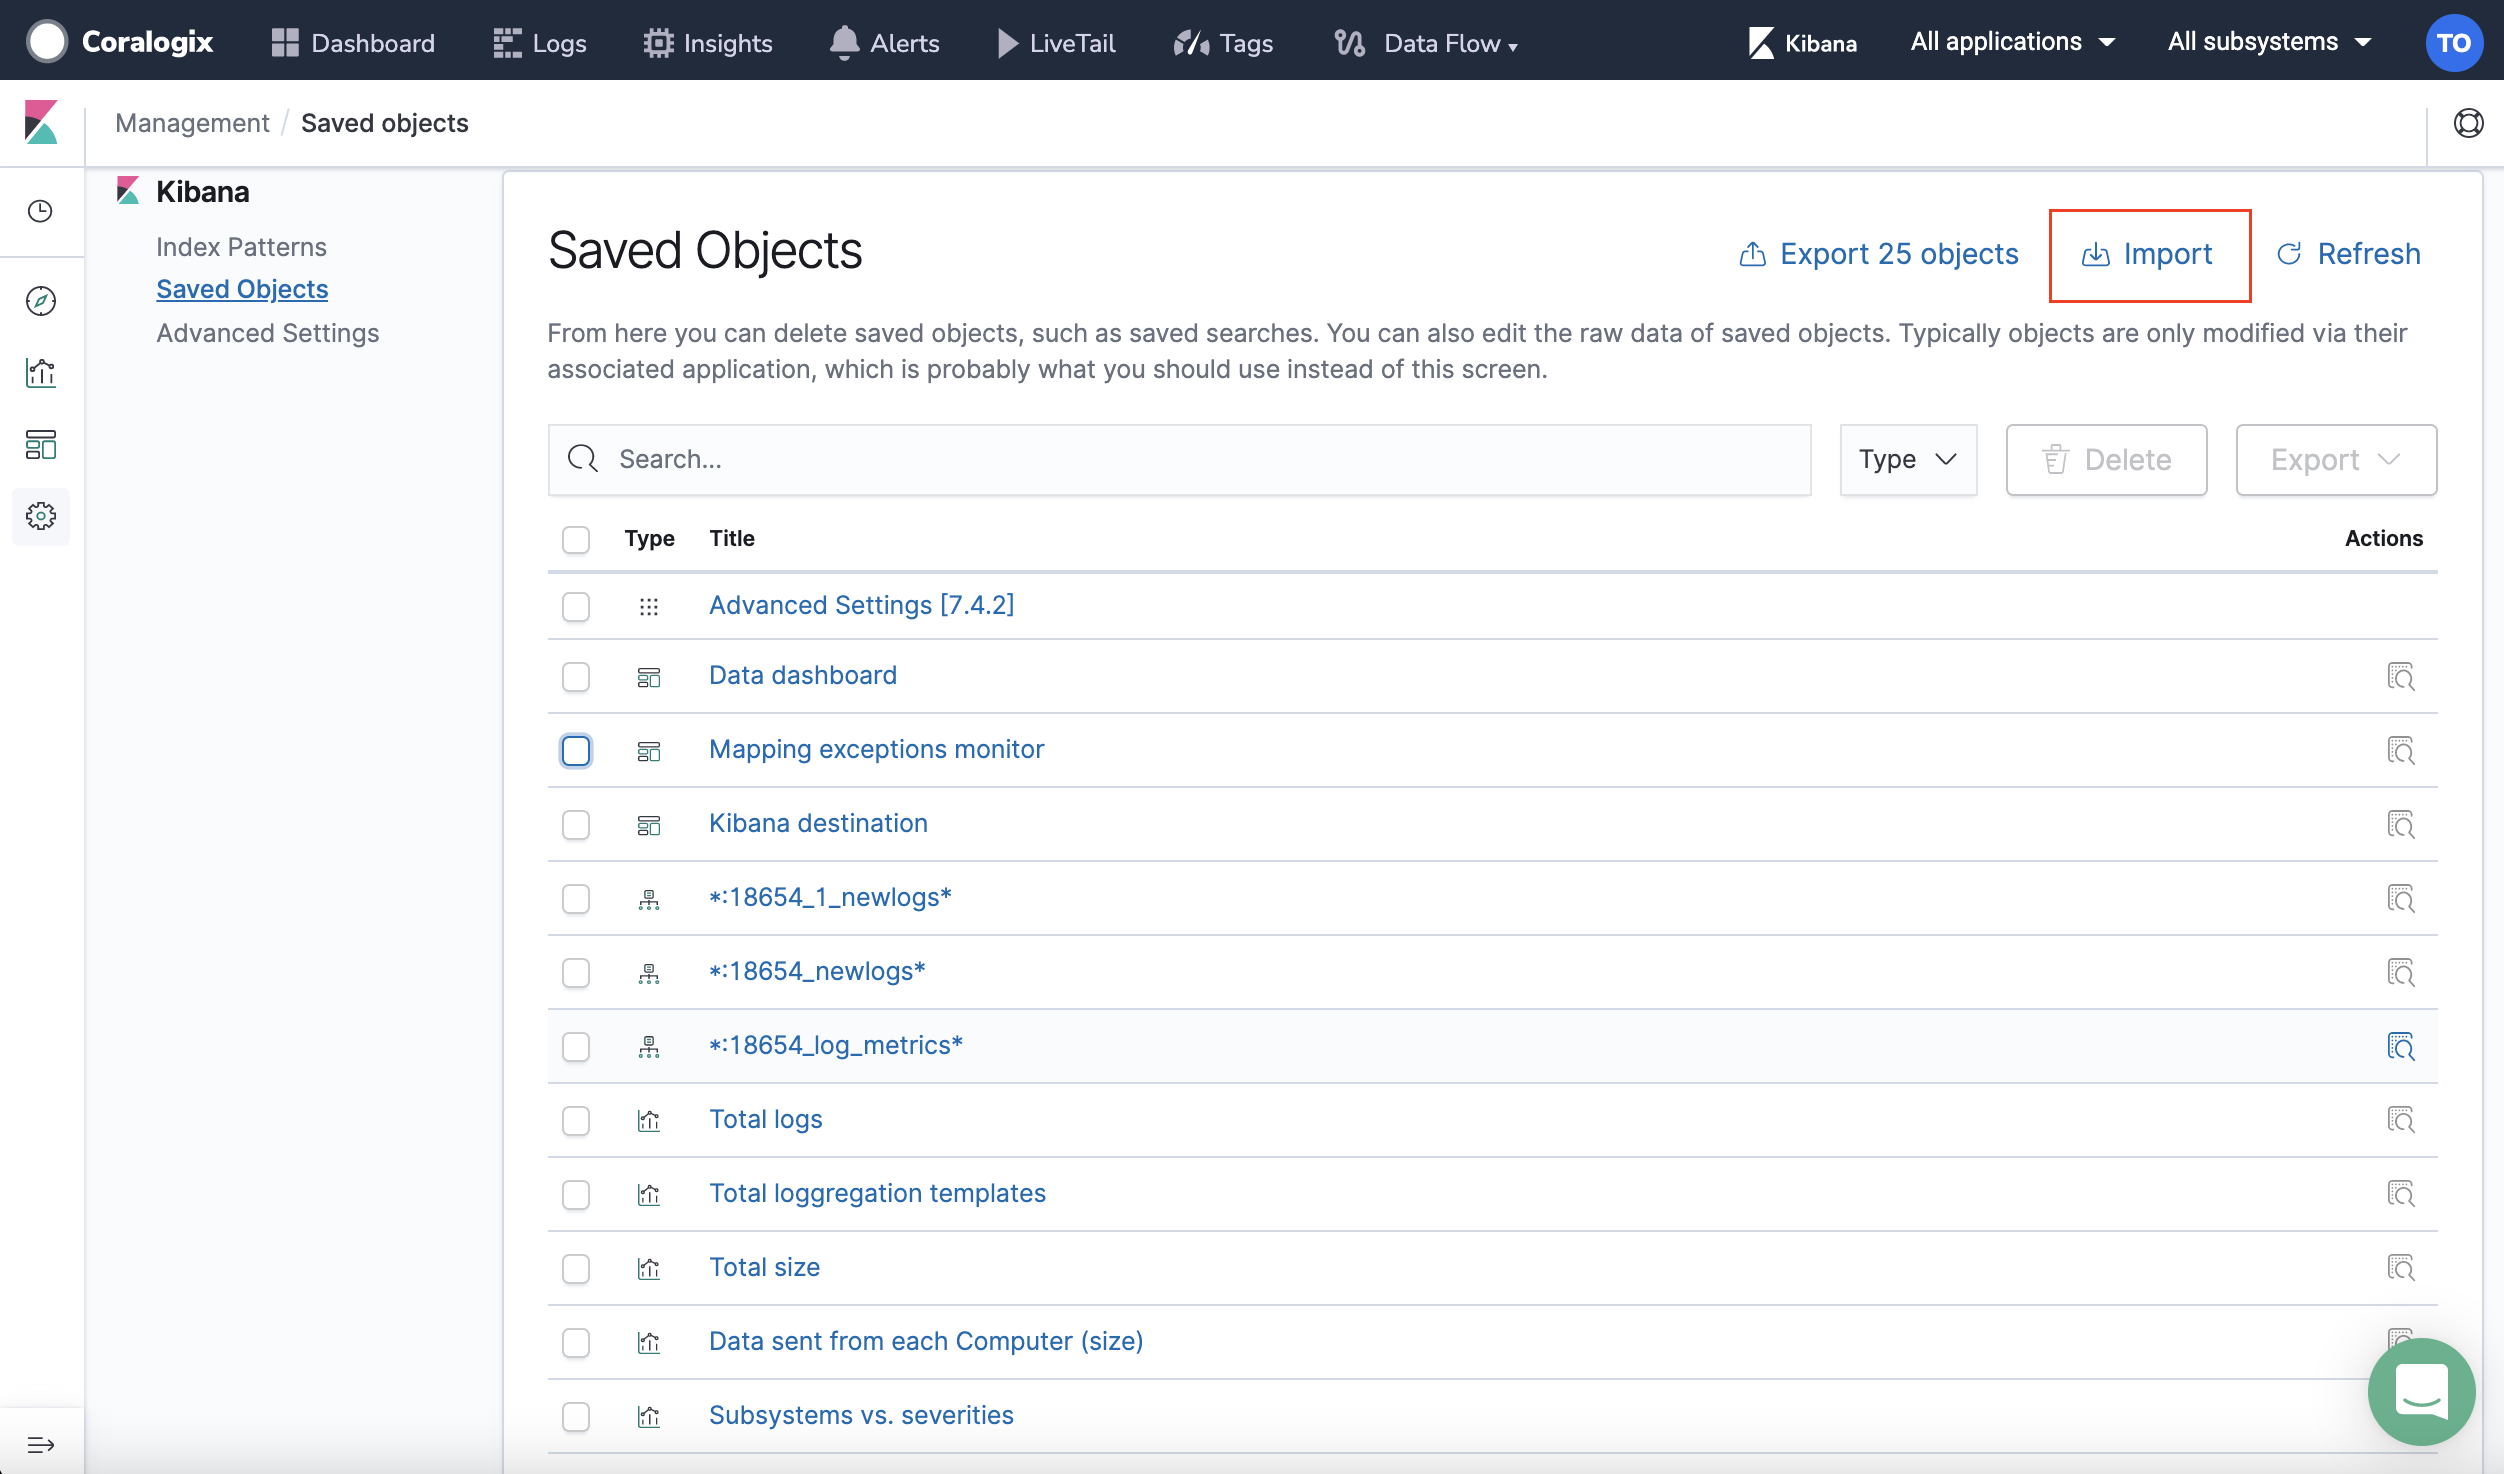Check the Kibana destination row

tap(576, 825)
